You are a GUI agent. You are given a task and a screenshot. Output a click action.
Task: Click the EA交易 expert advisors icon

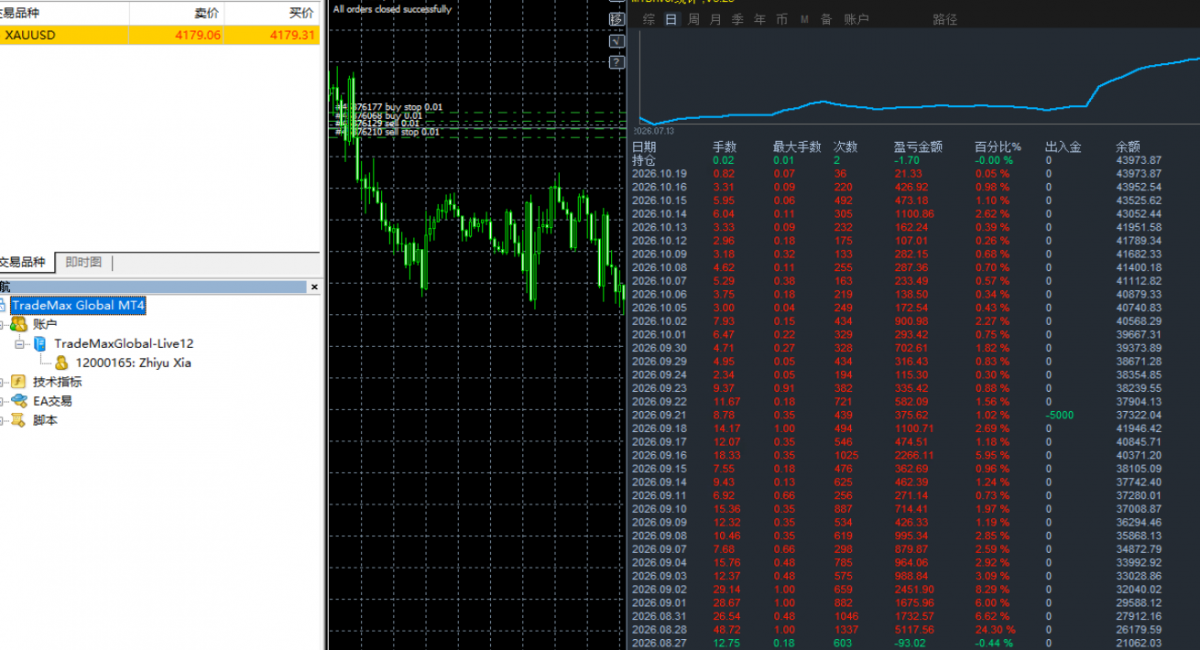18,401
